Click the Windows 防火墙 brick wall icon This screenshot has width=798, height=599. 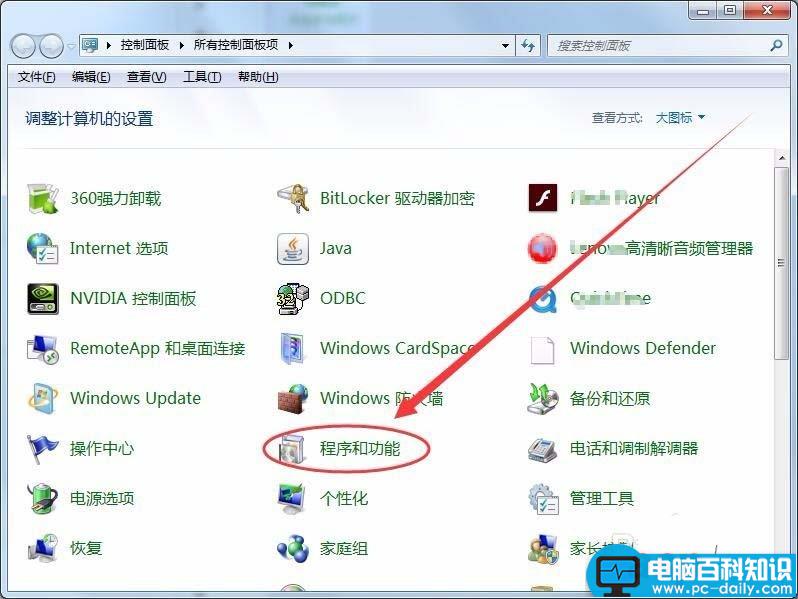point(293,398)
